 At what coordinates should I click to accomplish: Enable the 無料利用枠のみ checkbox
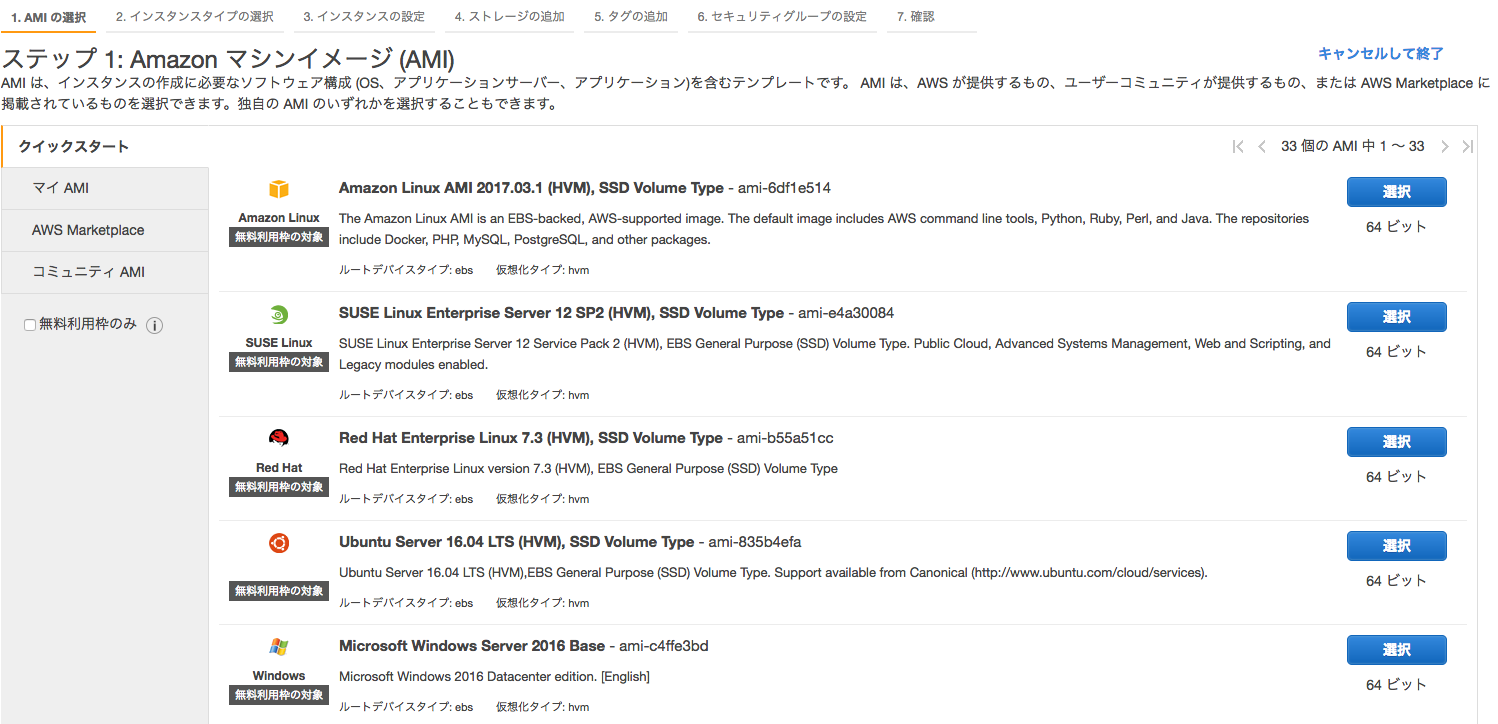pos(30,325)
